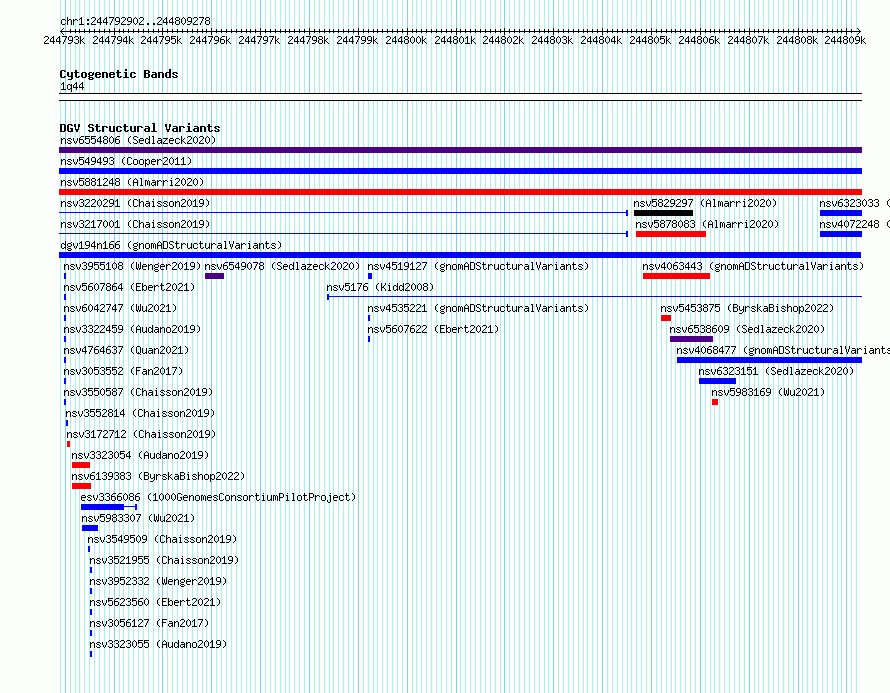Select the purple nsv6538609 variant bar
Viewport: 890px width, 693px height.
691,339
